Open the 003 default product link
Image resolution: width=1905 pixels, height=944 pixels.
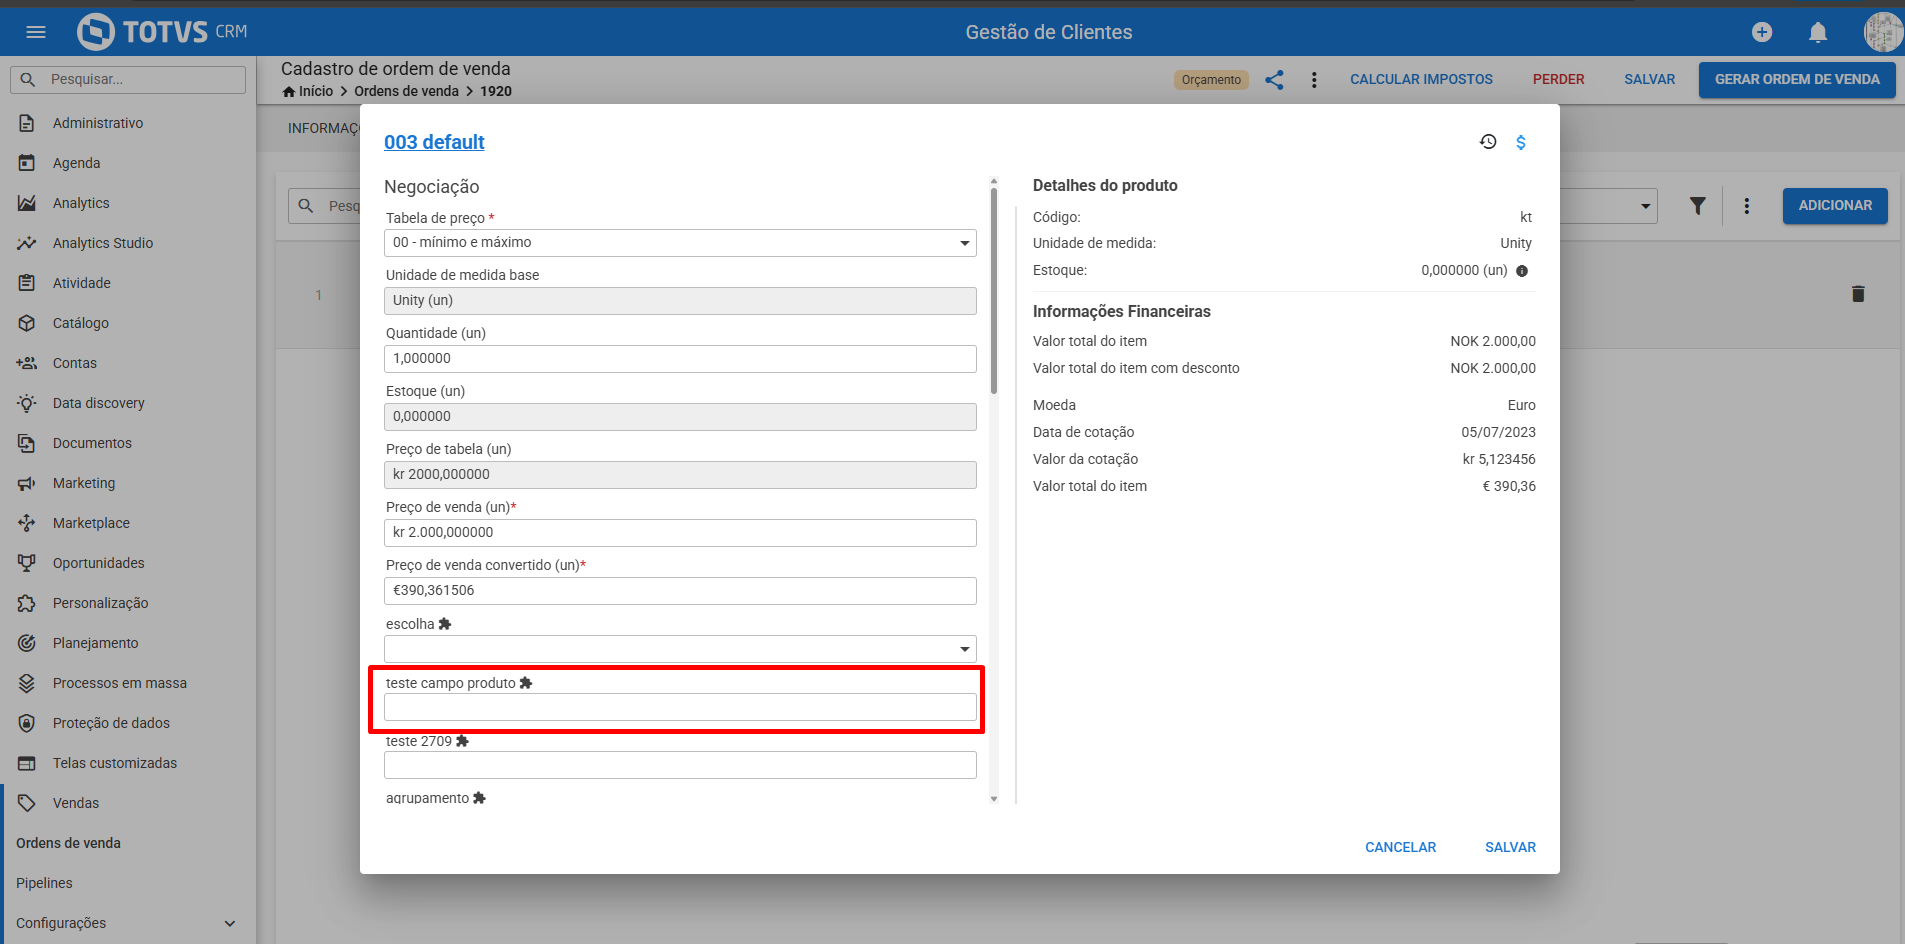[x=434, y=142]
